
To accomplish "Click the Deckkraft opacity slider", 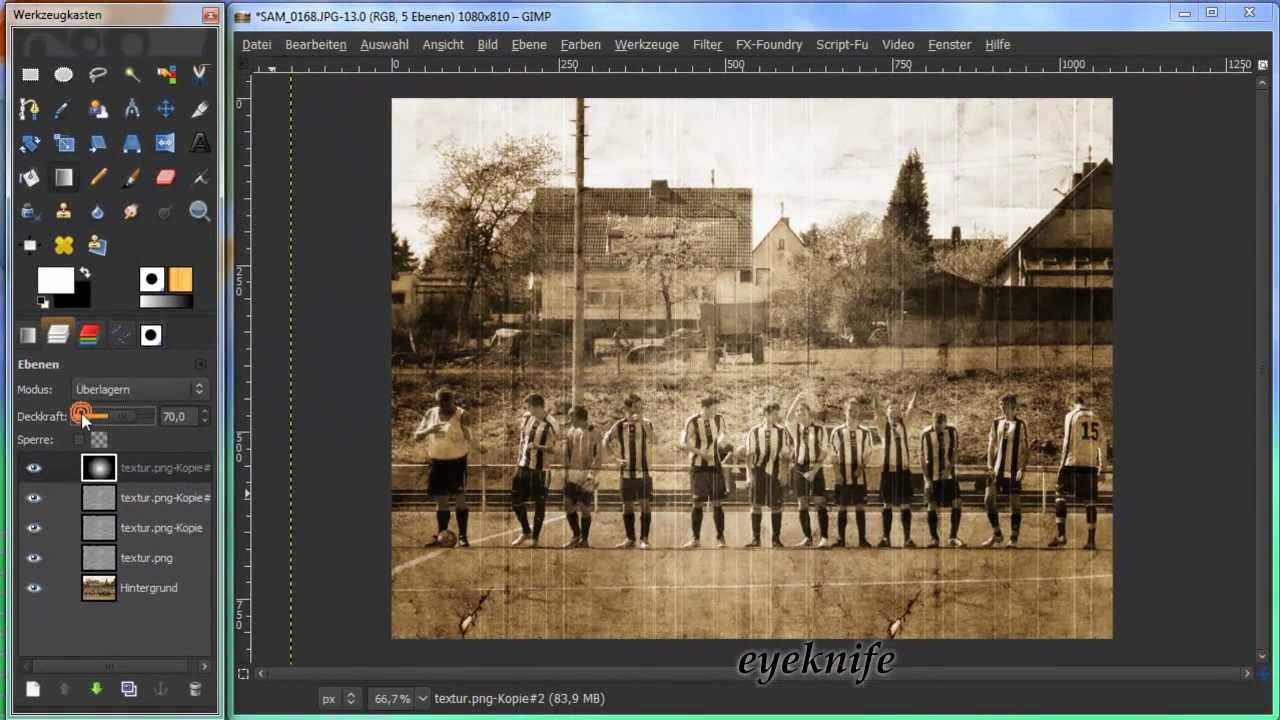I will tap(113, 416).
